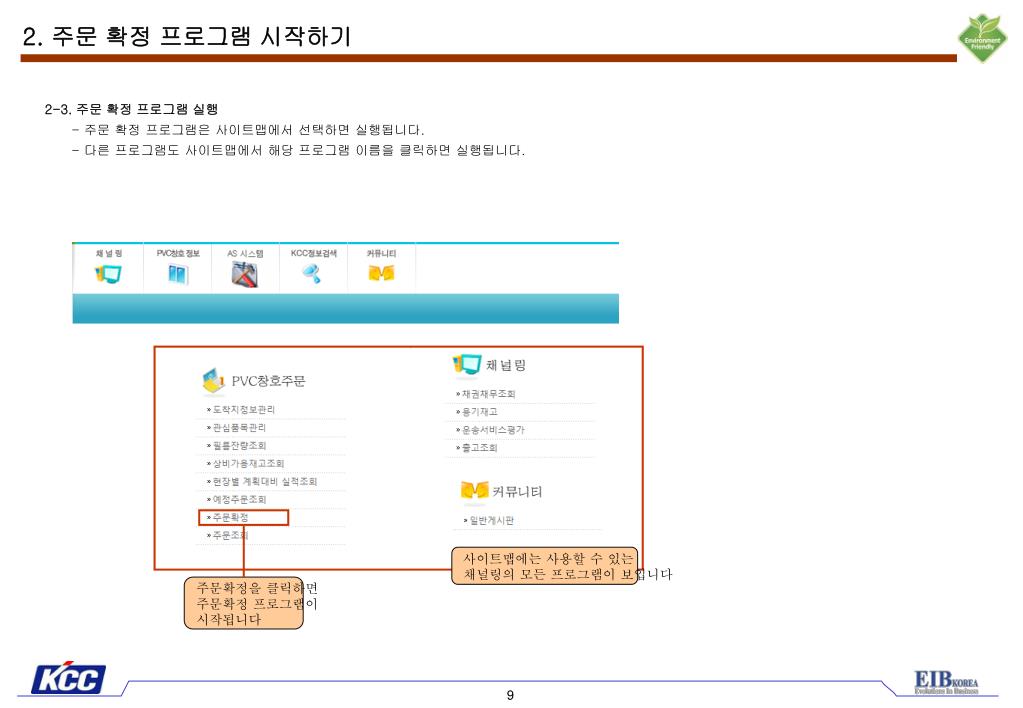
Task: Open the AS 시스템 hammer icon
Action: 245,275
